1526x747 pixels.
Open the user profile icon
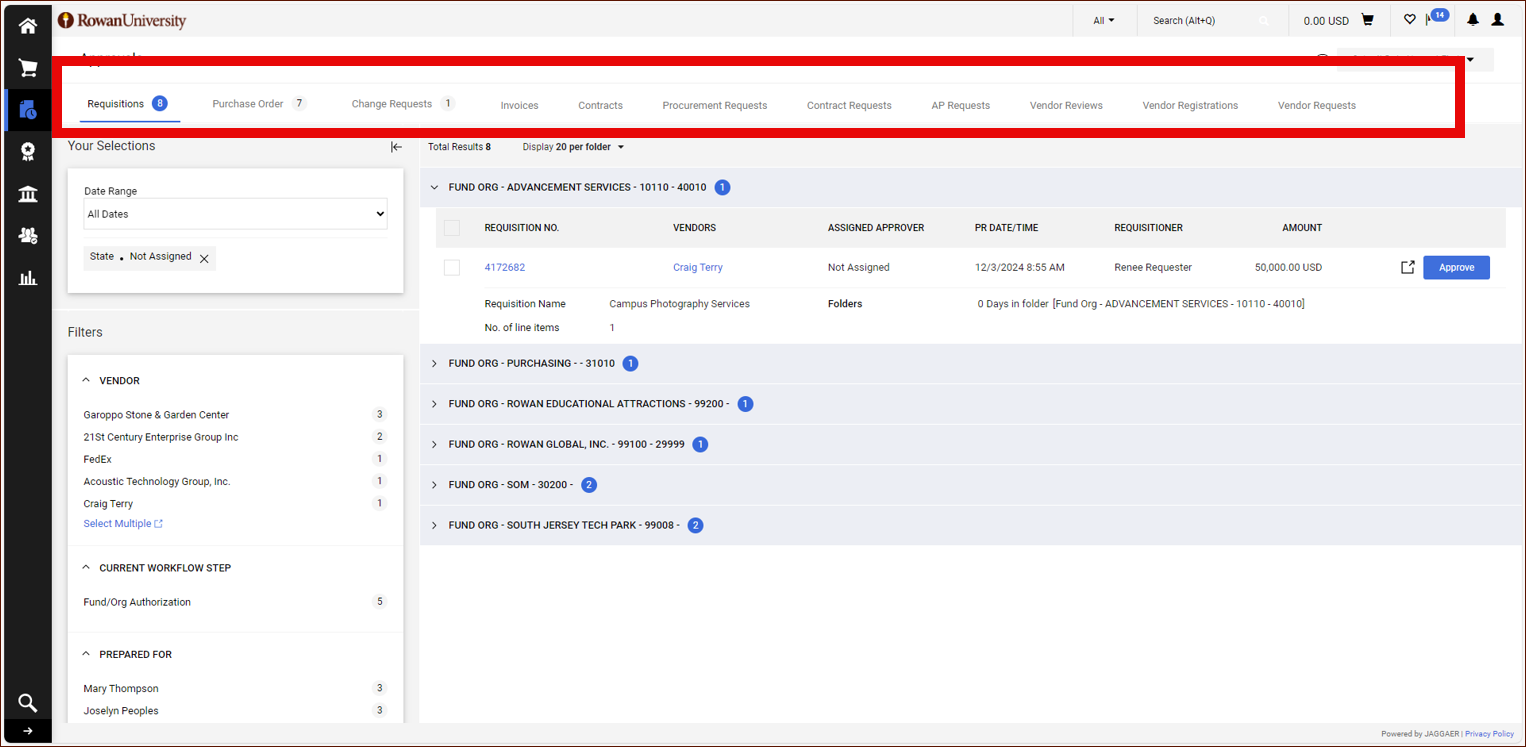(x=1497, y=20)
